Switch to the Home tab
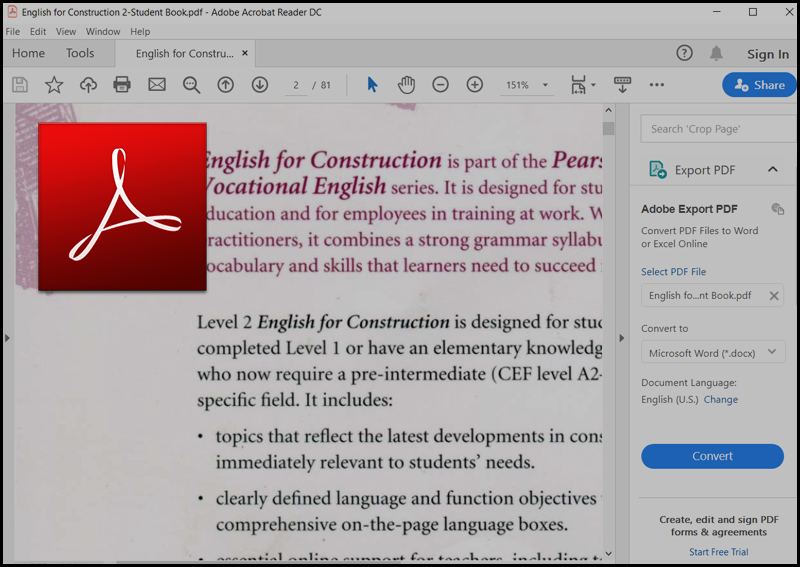This screenshot has width=800, height=567. 29,53
